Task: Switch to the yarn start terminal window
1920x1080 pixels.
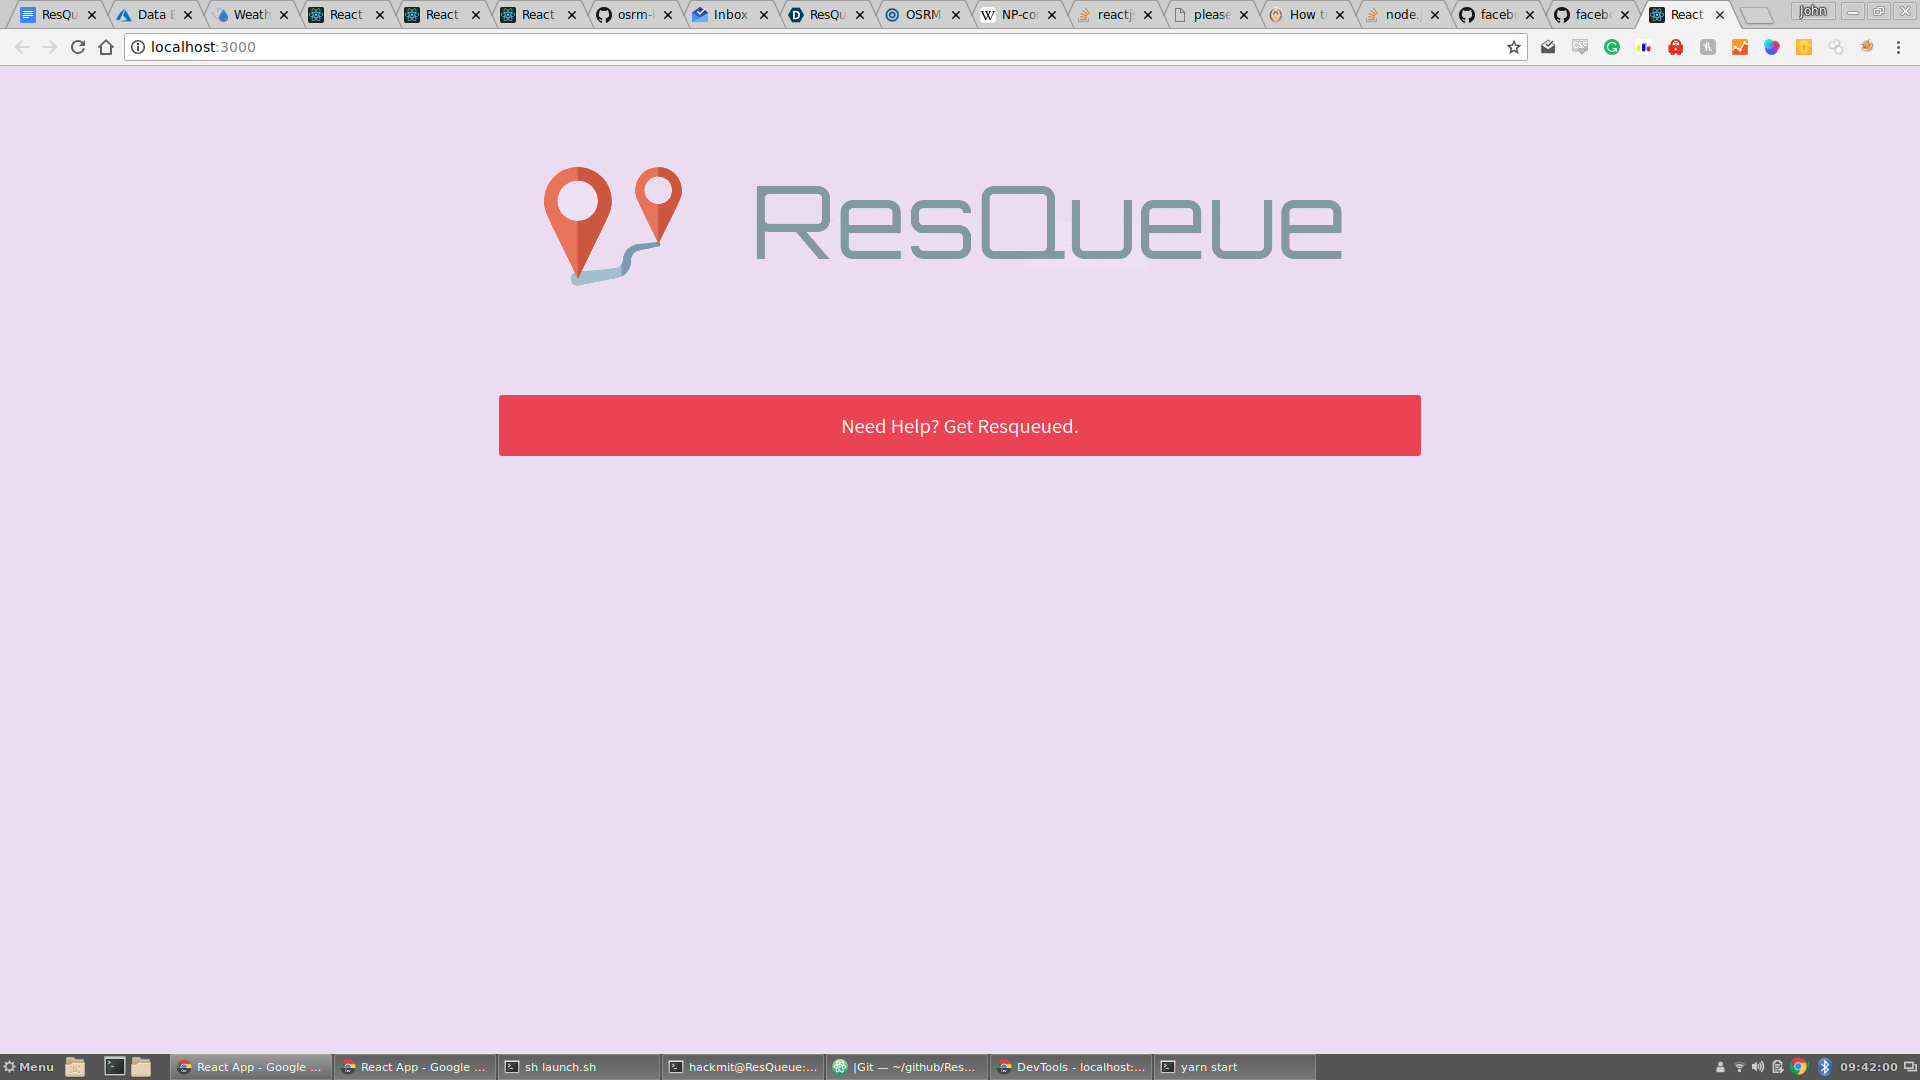Action: pos(1234,1067)
